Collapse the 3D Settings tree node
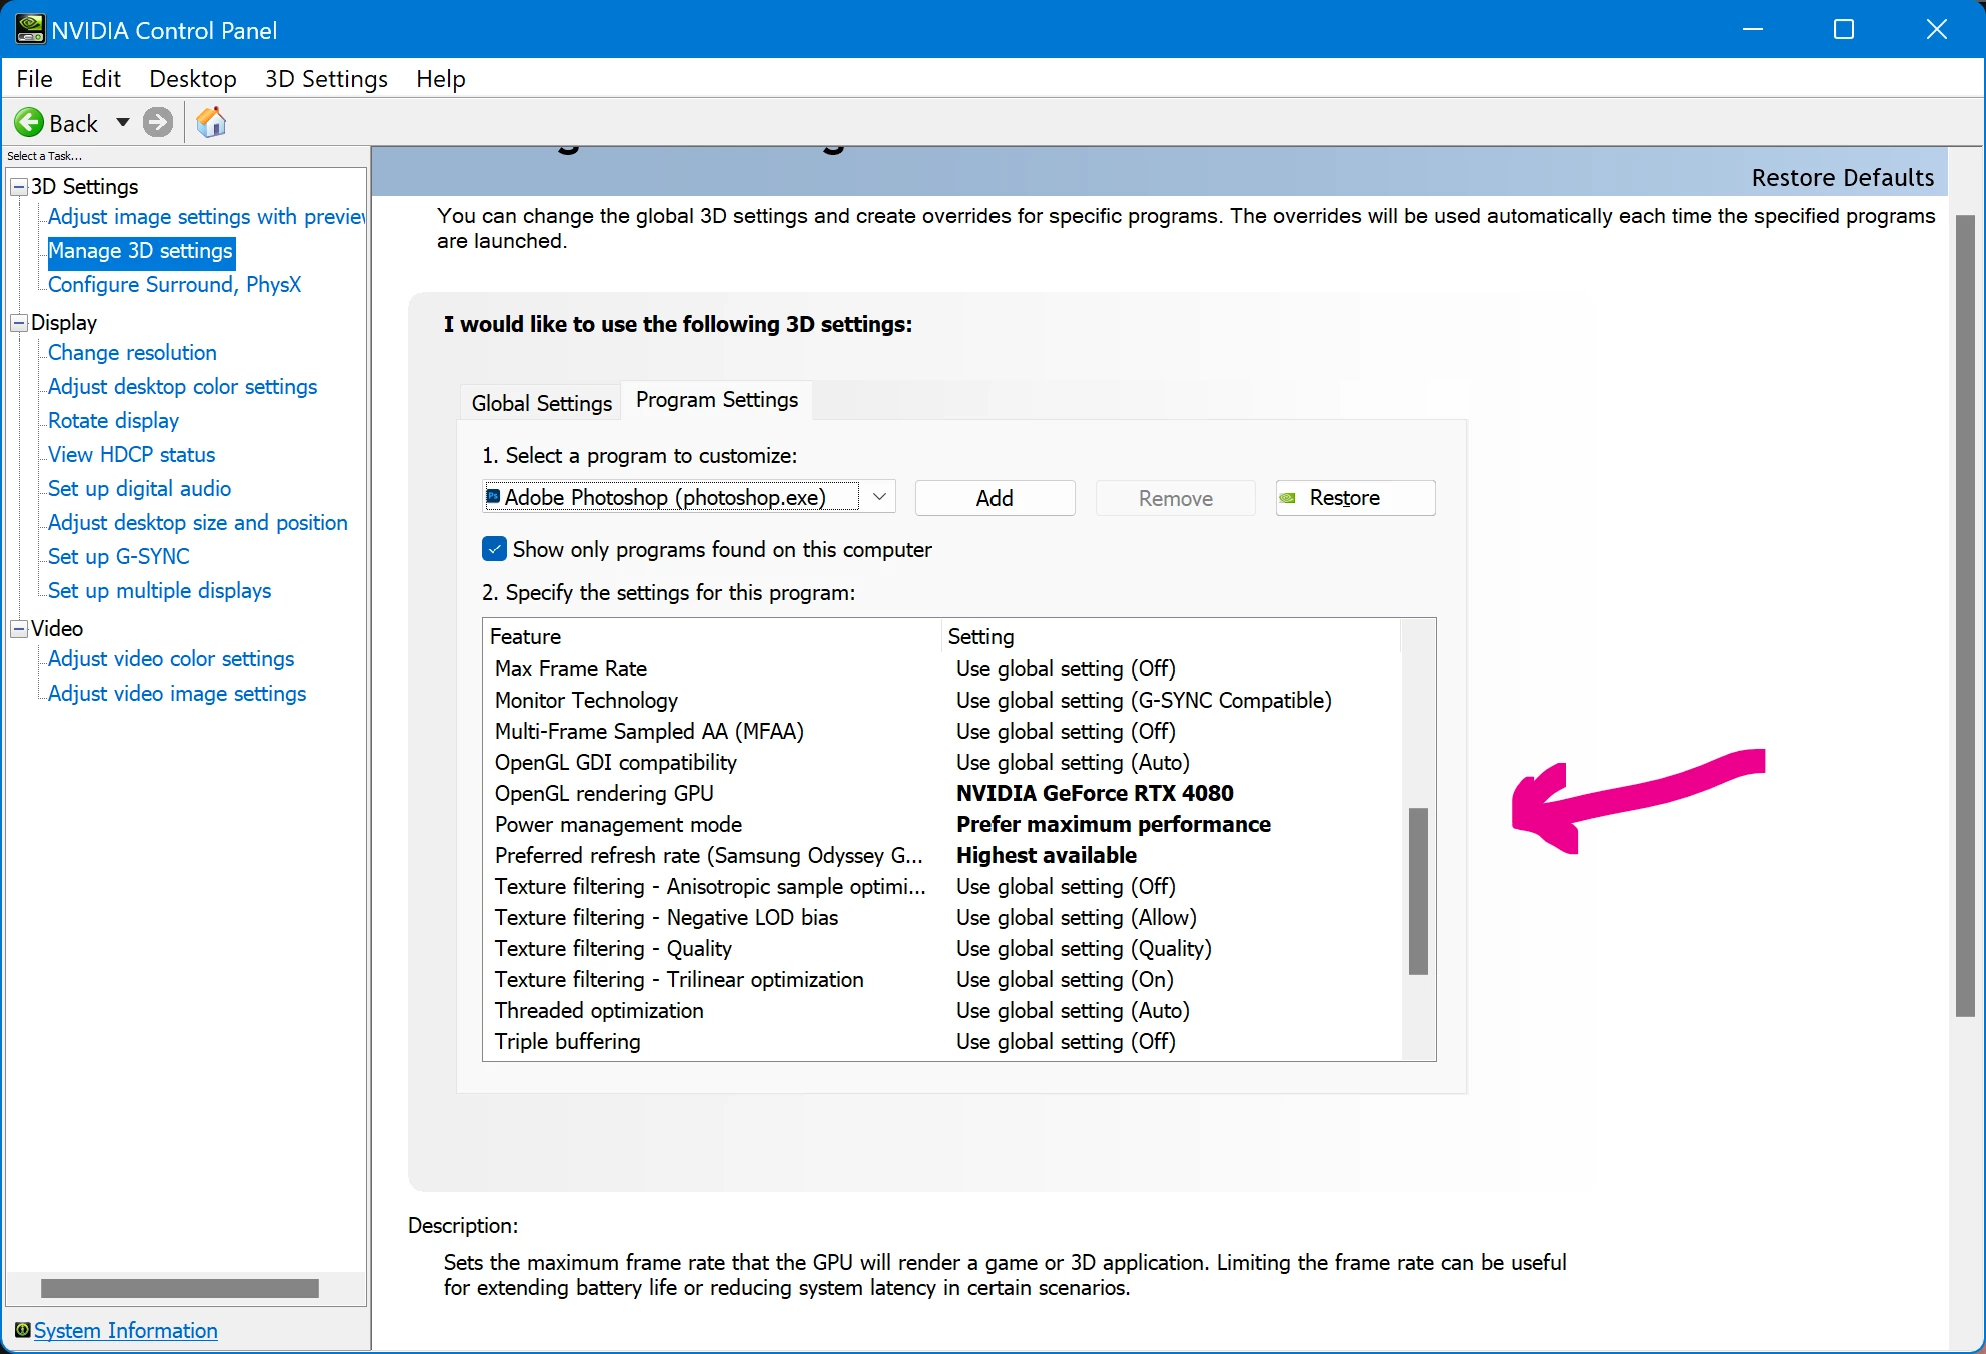The width and height of the screenshot is (1986, 1354). pyautogui.click(x=19, y=187)
